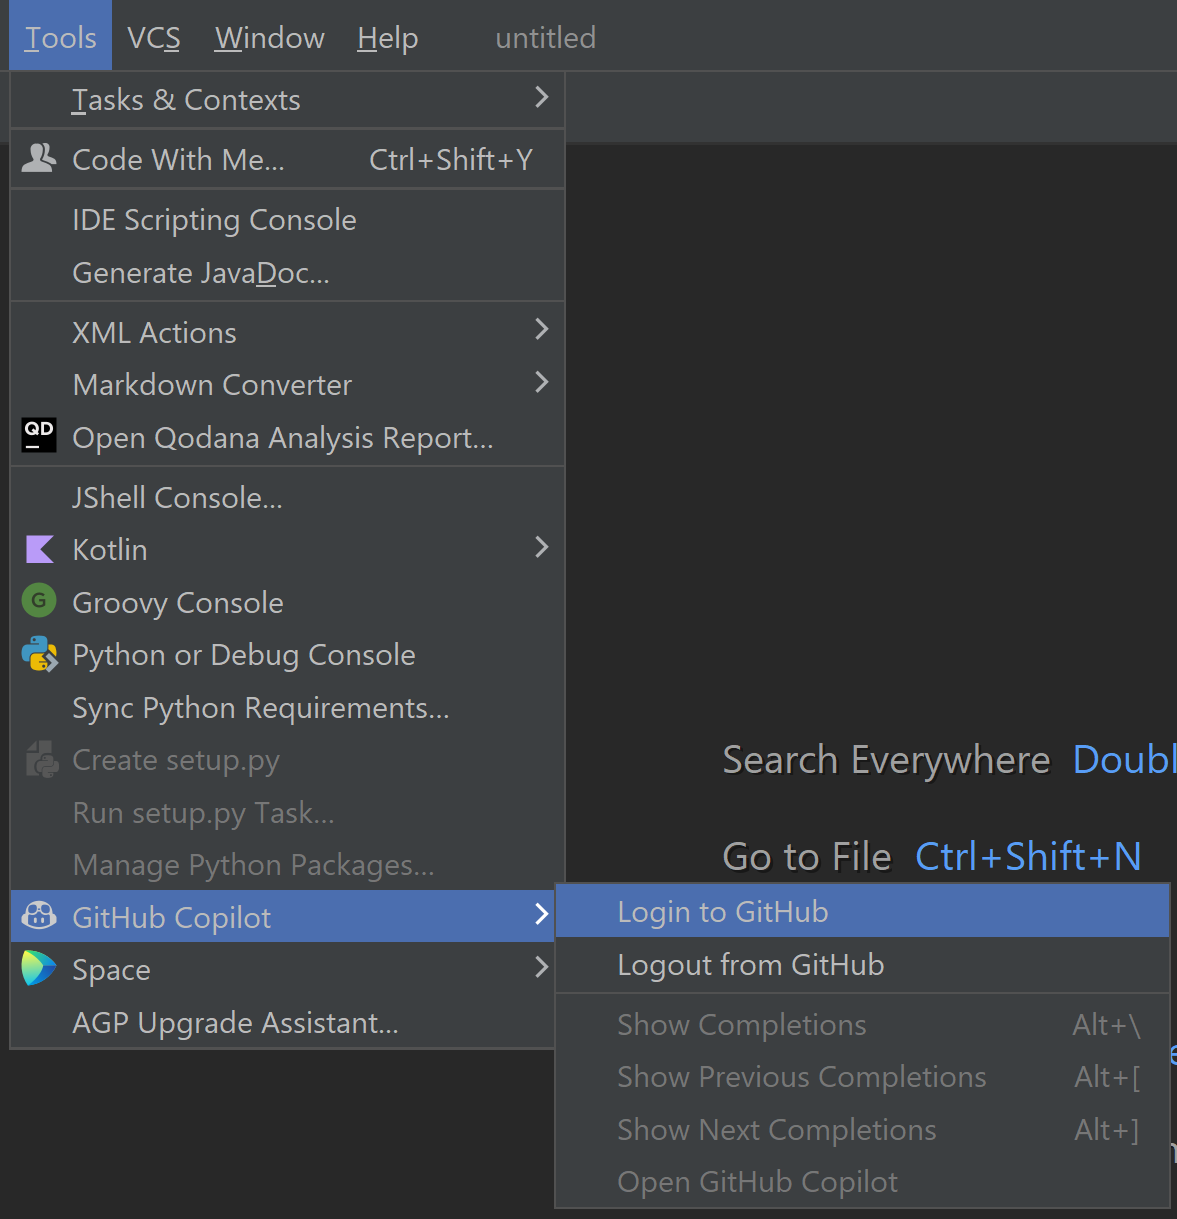The width and height of the screenshot is (1177, 1219).
Task: Choose Logout from GitHub
Action: point(862,965)
